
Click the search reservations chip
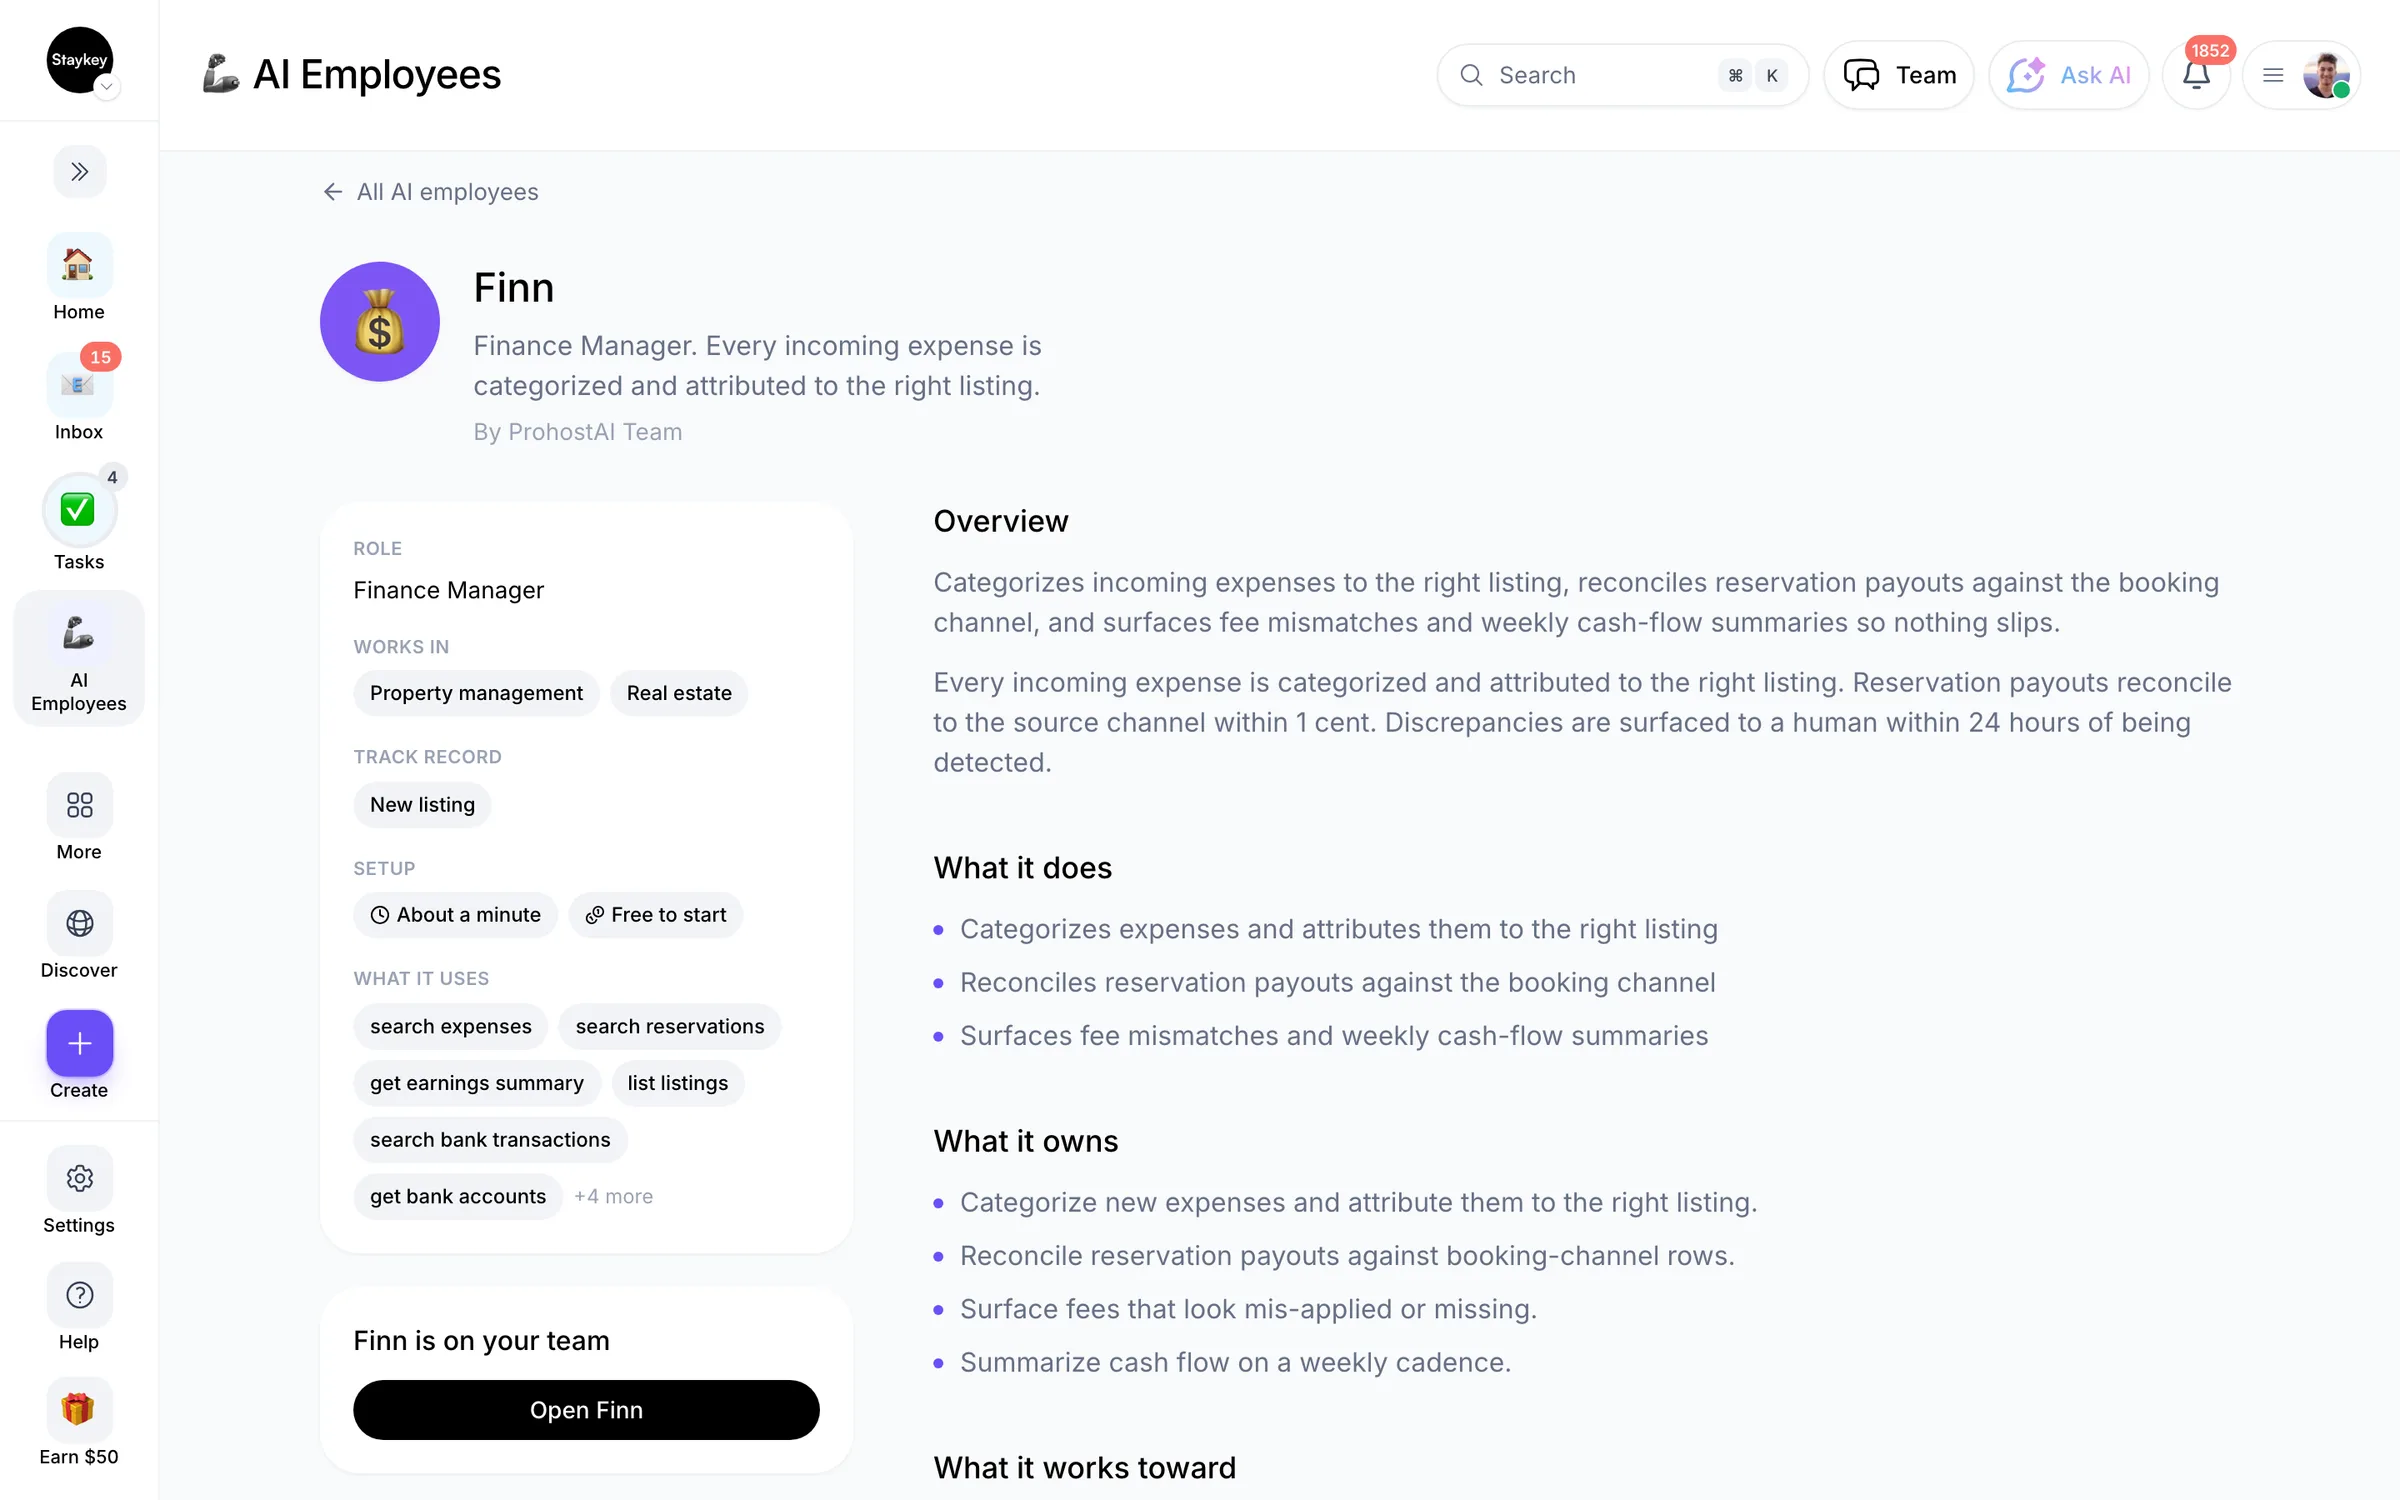670,1027
